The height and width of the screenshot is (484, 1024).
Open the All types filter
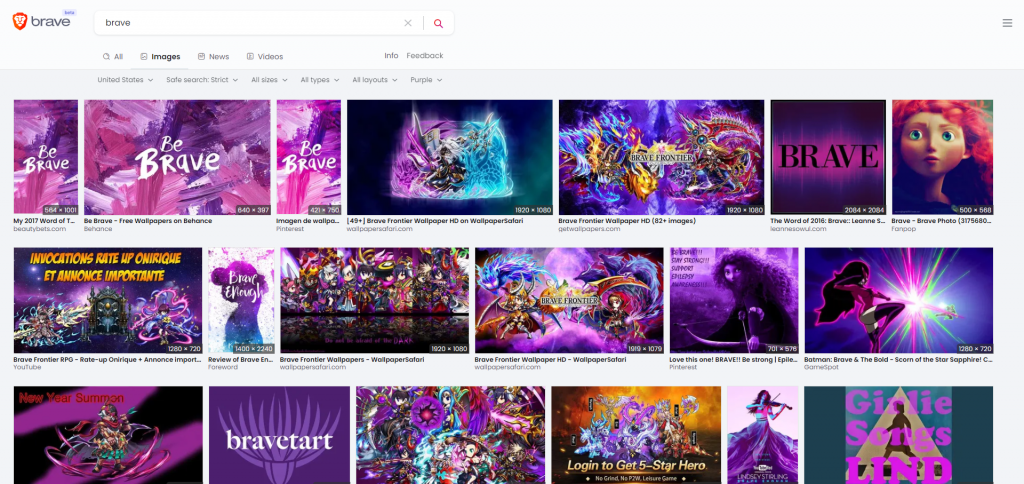pos(320,80)
